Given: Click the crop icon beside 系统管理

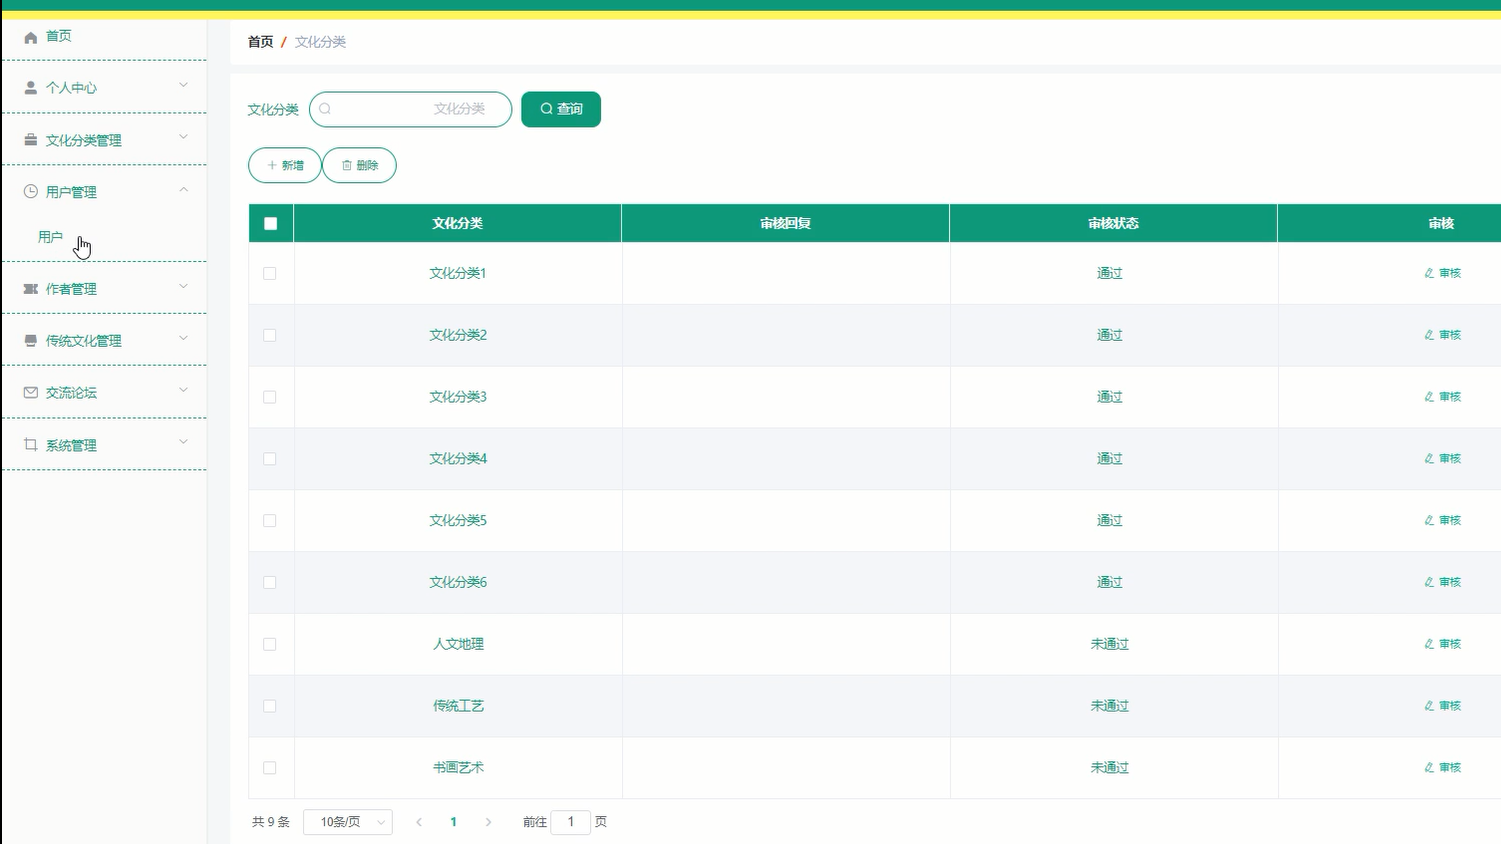Looking at the screenshot, I should point(31,445).
